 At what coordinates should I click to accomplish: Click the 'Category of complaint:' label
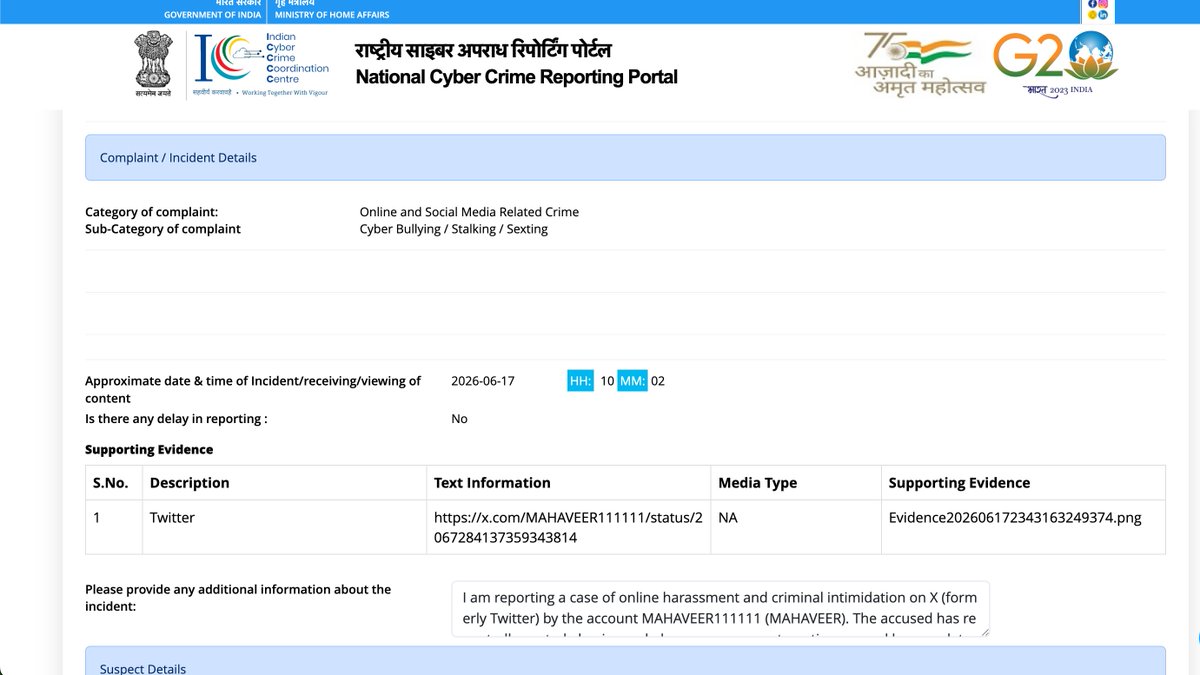coord(151,212)
